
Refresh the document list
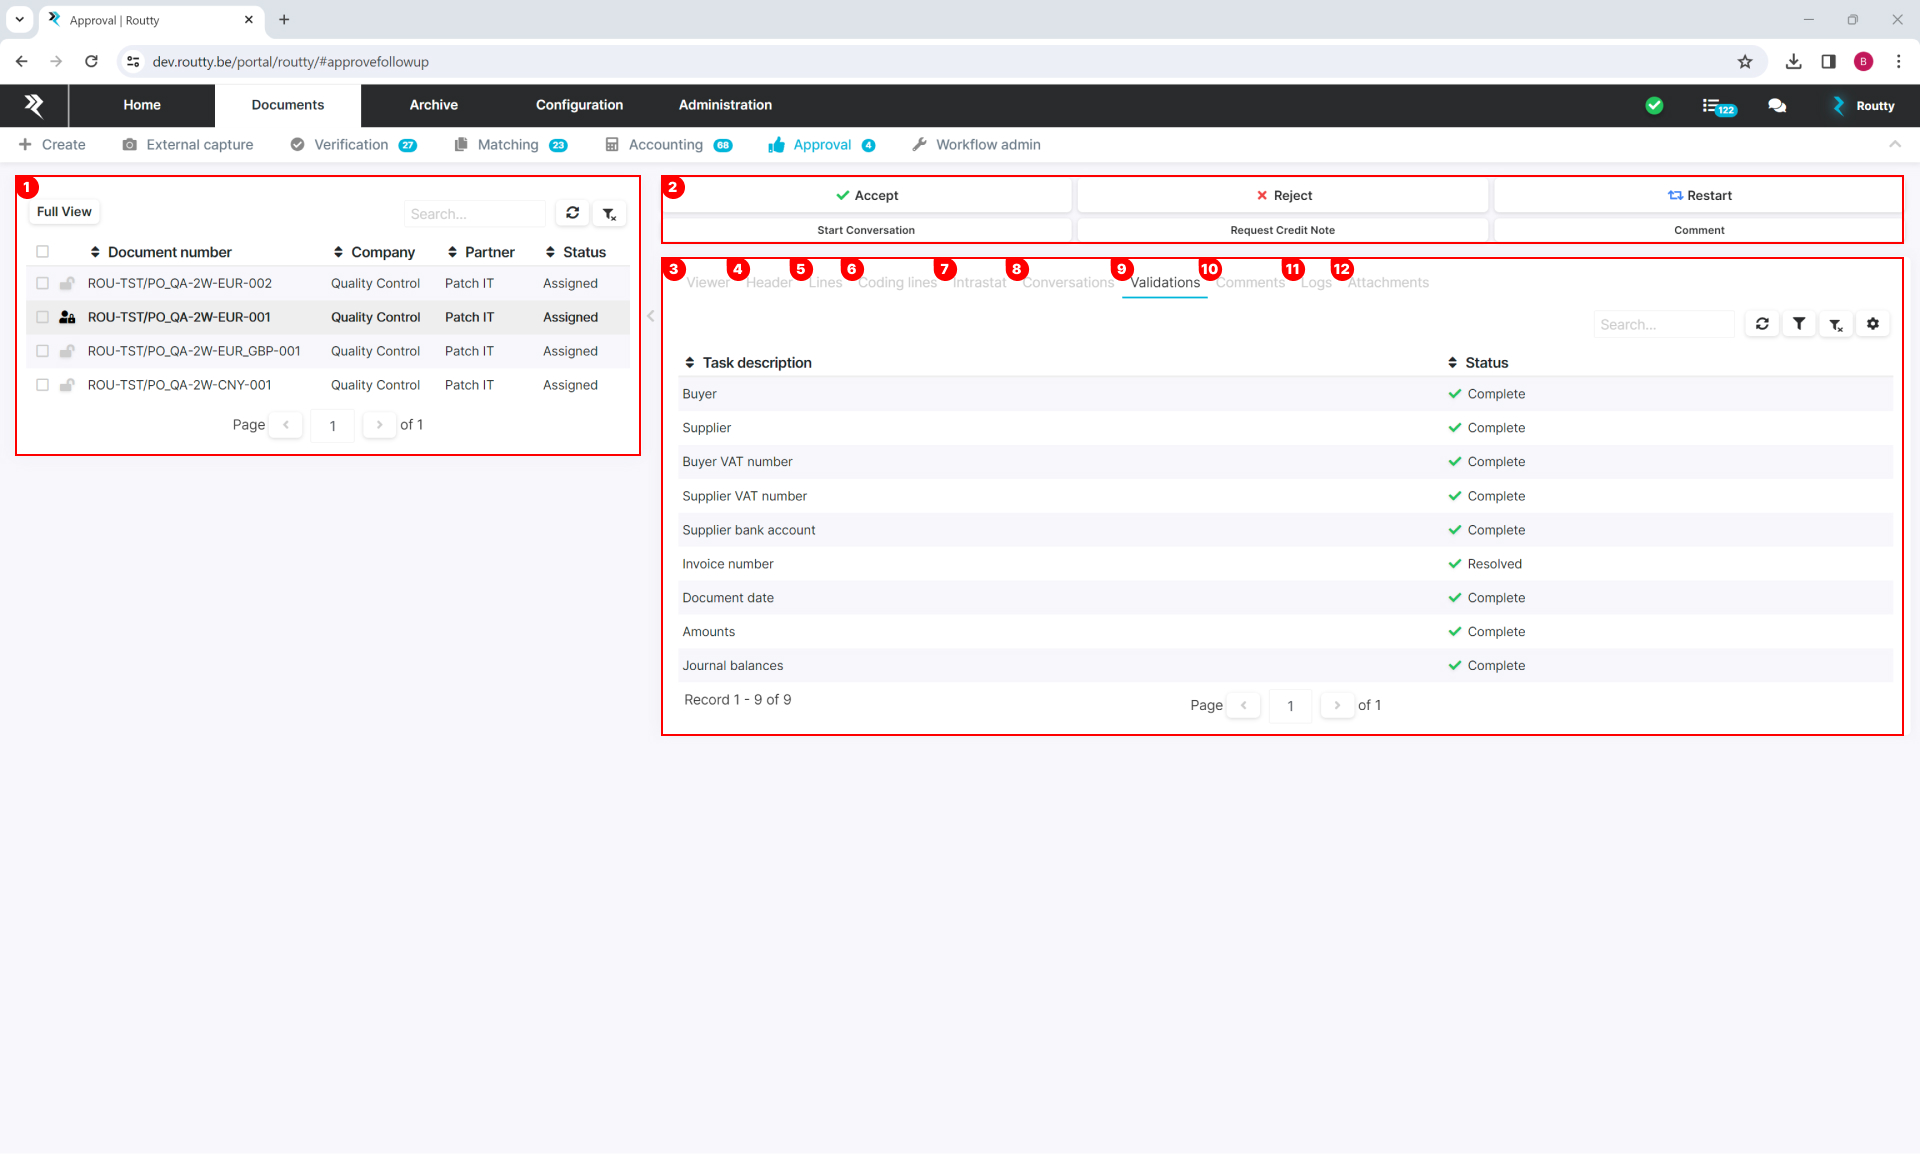click(572, 213)
